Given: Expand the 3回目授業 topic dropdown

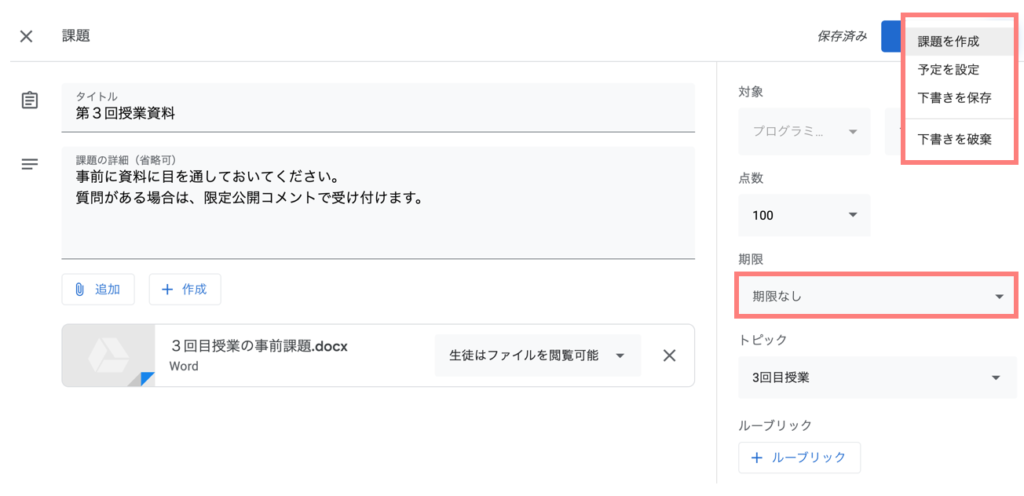Looking at the screenshot, I should pyautogui.click(x=877, y=377).
